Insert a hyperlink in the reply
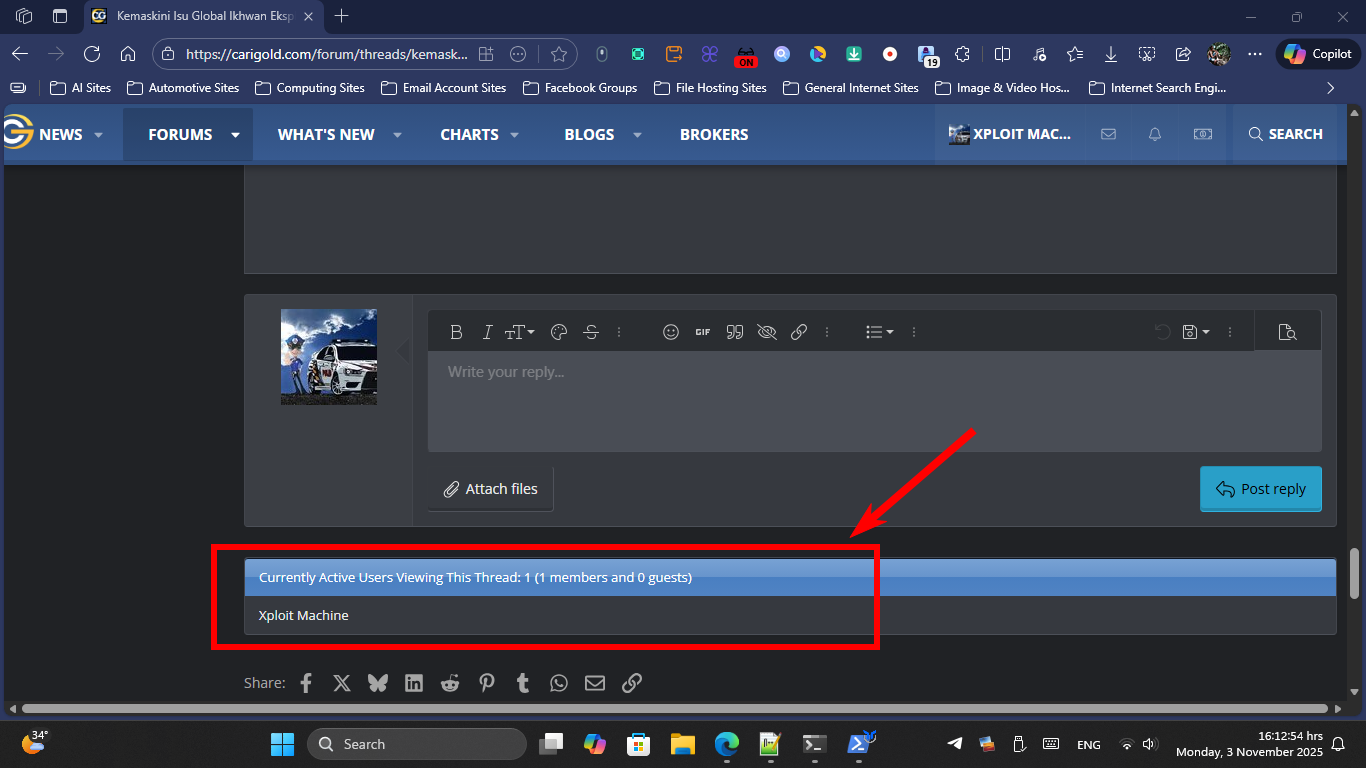 coord(799,332)
